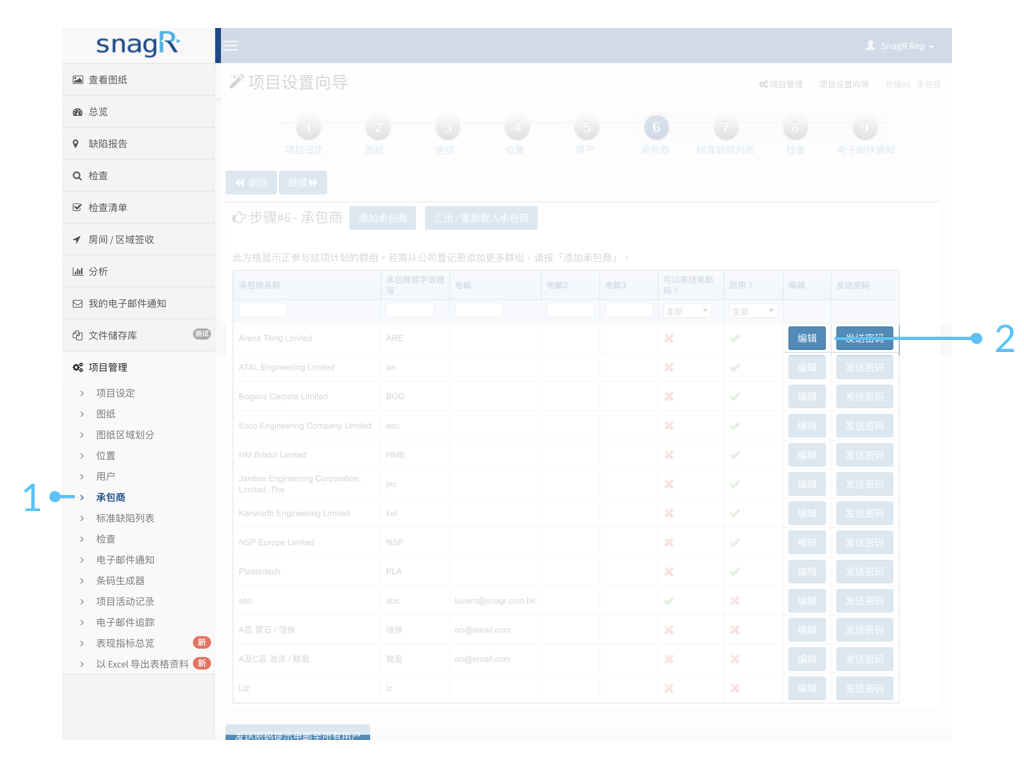Screen dimensions: 1024x768
Task: Click the arrow icon beside 房间 / 区域签收
Action: click(x=77, y=240)
